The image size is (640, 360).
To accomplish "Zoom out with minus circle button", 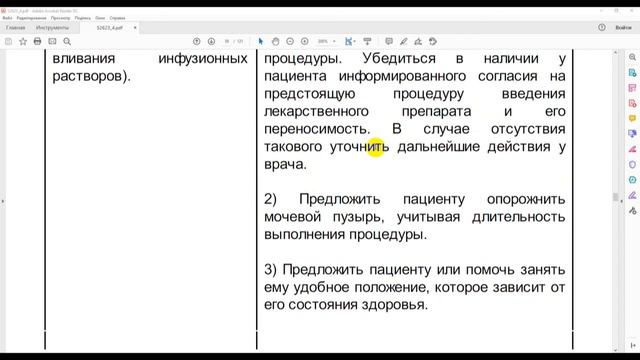I will (x=290, y=41).
